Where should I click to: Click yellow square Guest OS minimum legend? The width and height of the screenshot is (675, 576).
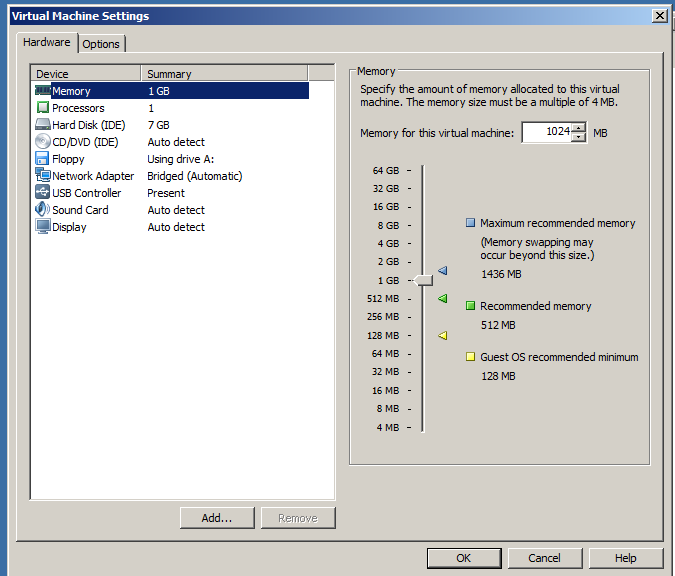coord(471,356)
